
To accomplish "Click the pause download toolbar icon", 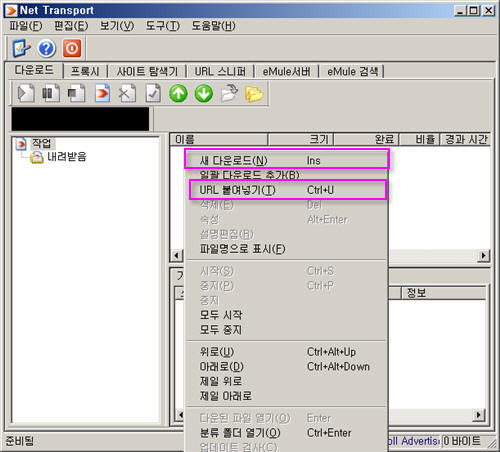I will click(51, 94).
